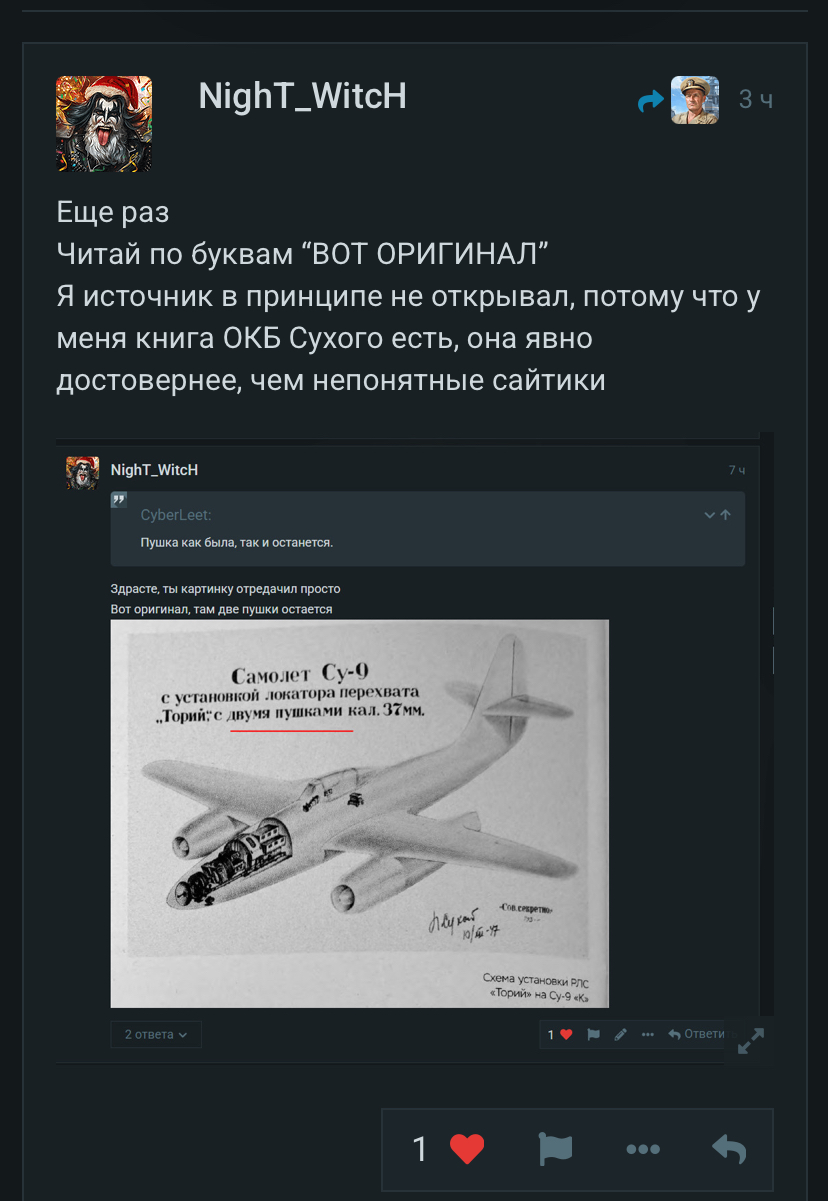Jump to quoted post via up arrow
Viewport: 828px width, 1201px height.
pyautogui.click(x=725, y=515)
